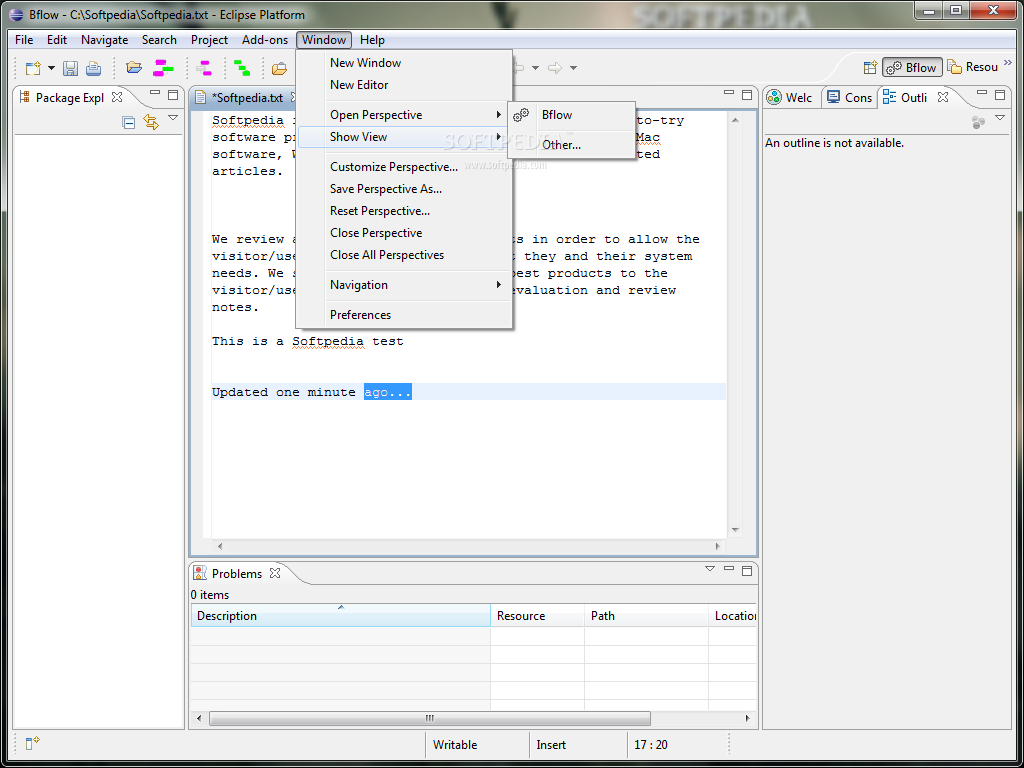Open the back history dropdown arrow
This screenshot has height=768, width=1024.
point(536,68)
